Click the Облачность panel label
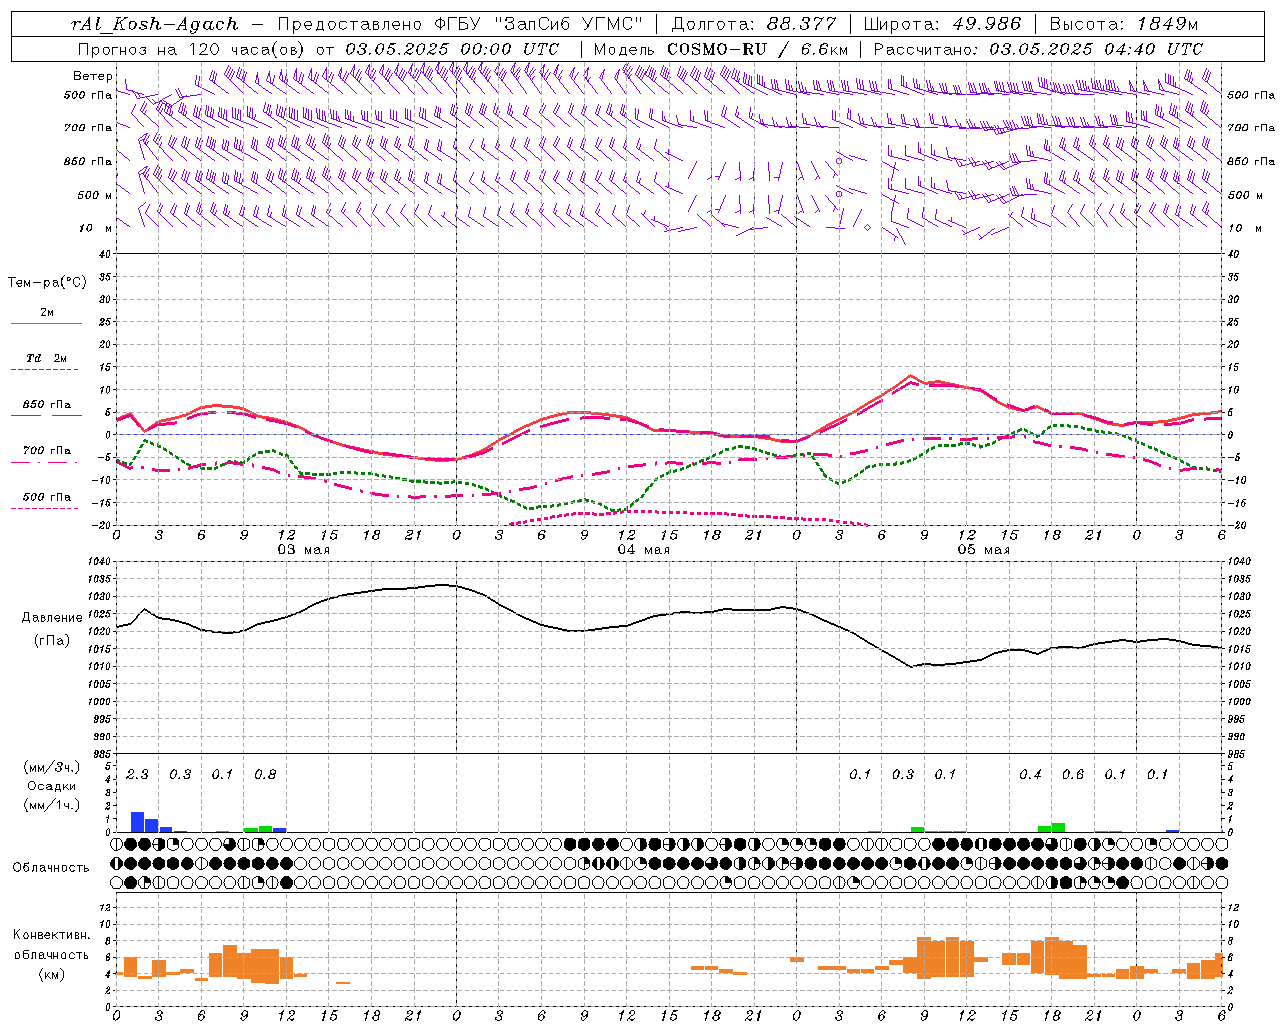 51,868
